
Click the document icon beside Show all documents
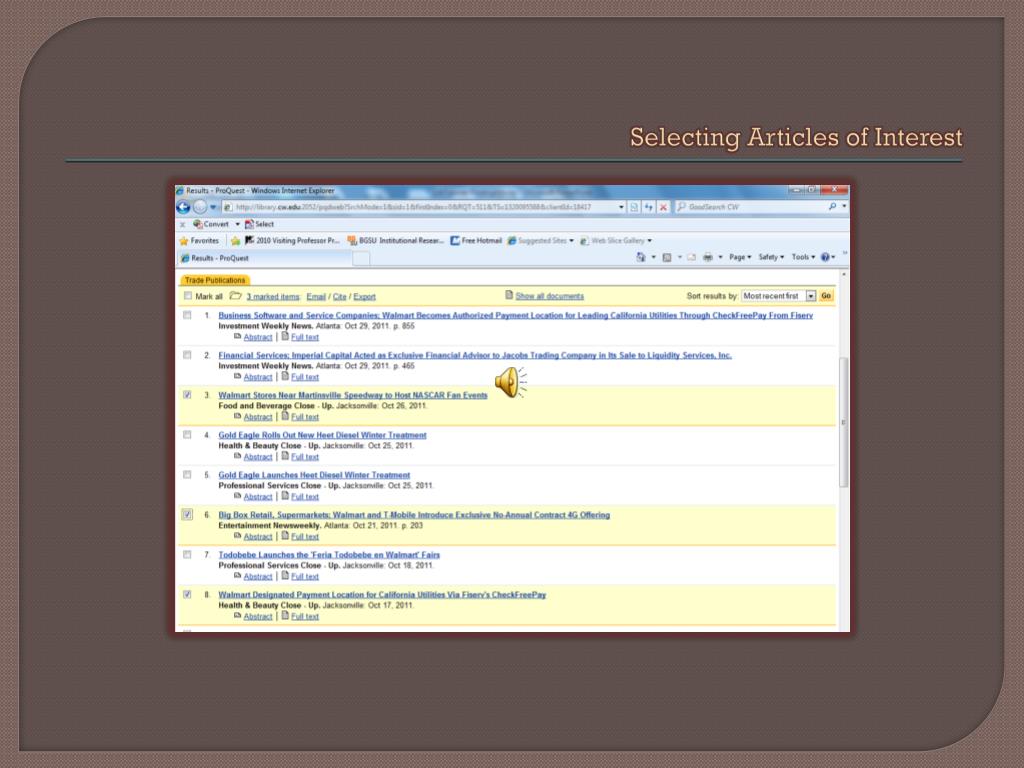pos(509,295)
